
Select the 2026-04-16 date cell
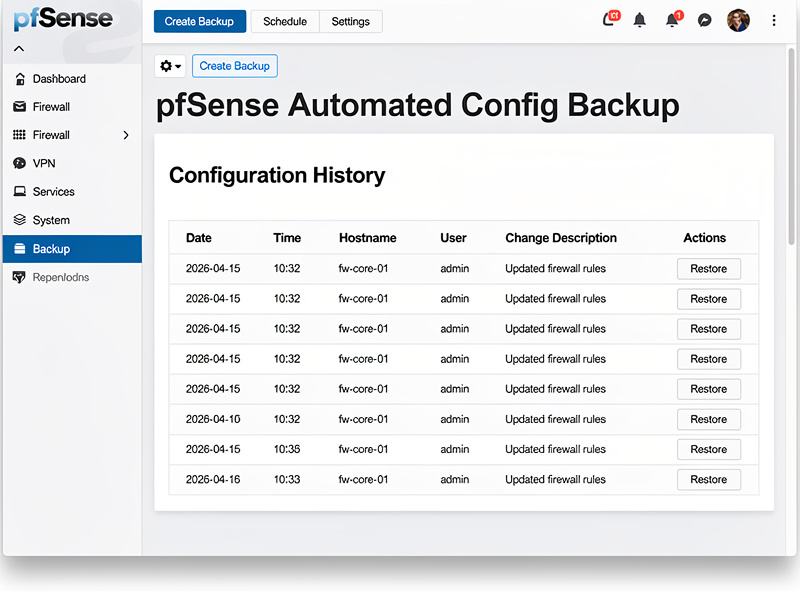tap(213, 480)
